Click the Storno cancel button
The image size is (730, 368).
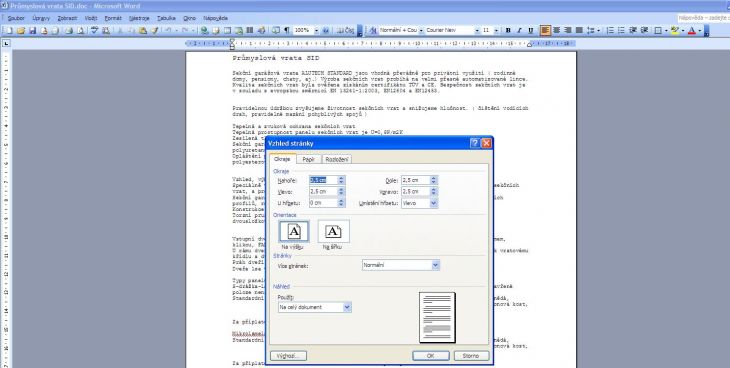point(471,356)
